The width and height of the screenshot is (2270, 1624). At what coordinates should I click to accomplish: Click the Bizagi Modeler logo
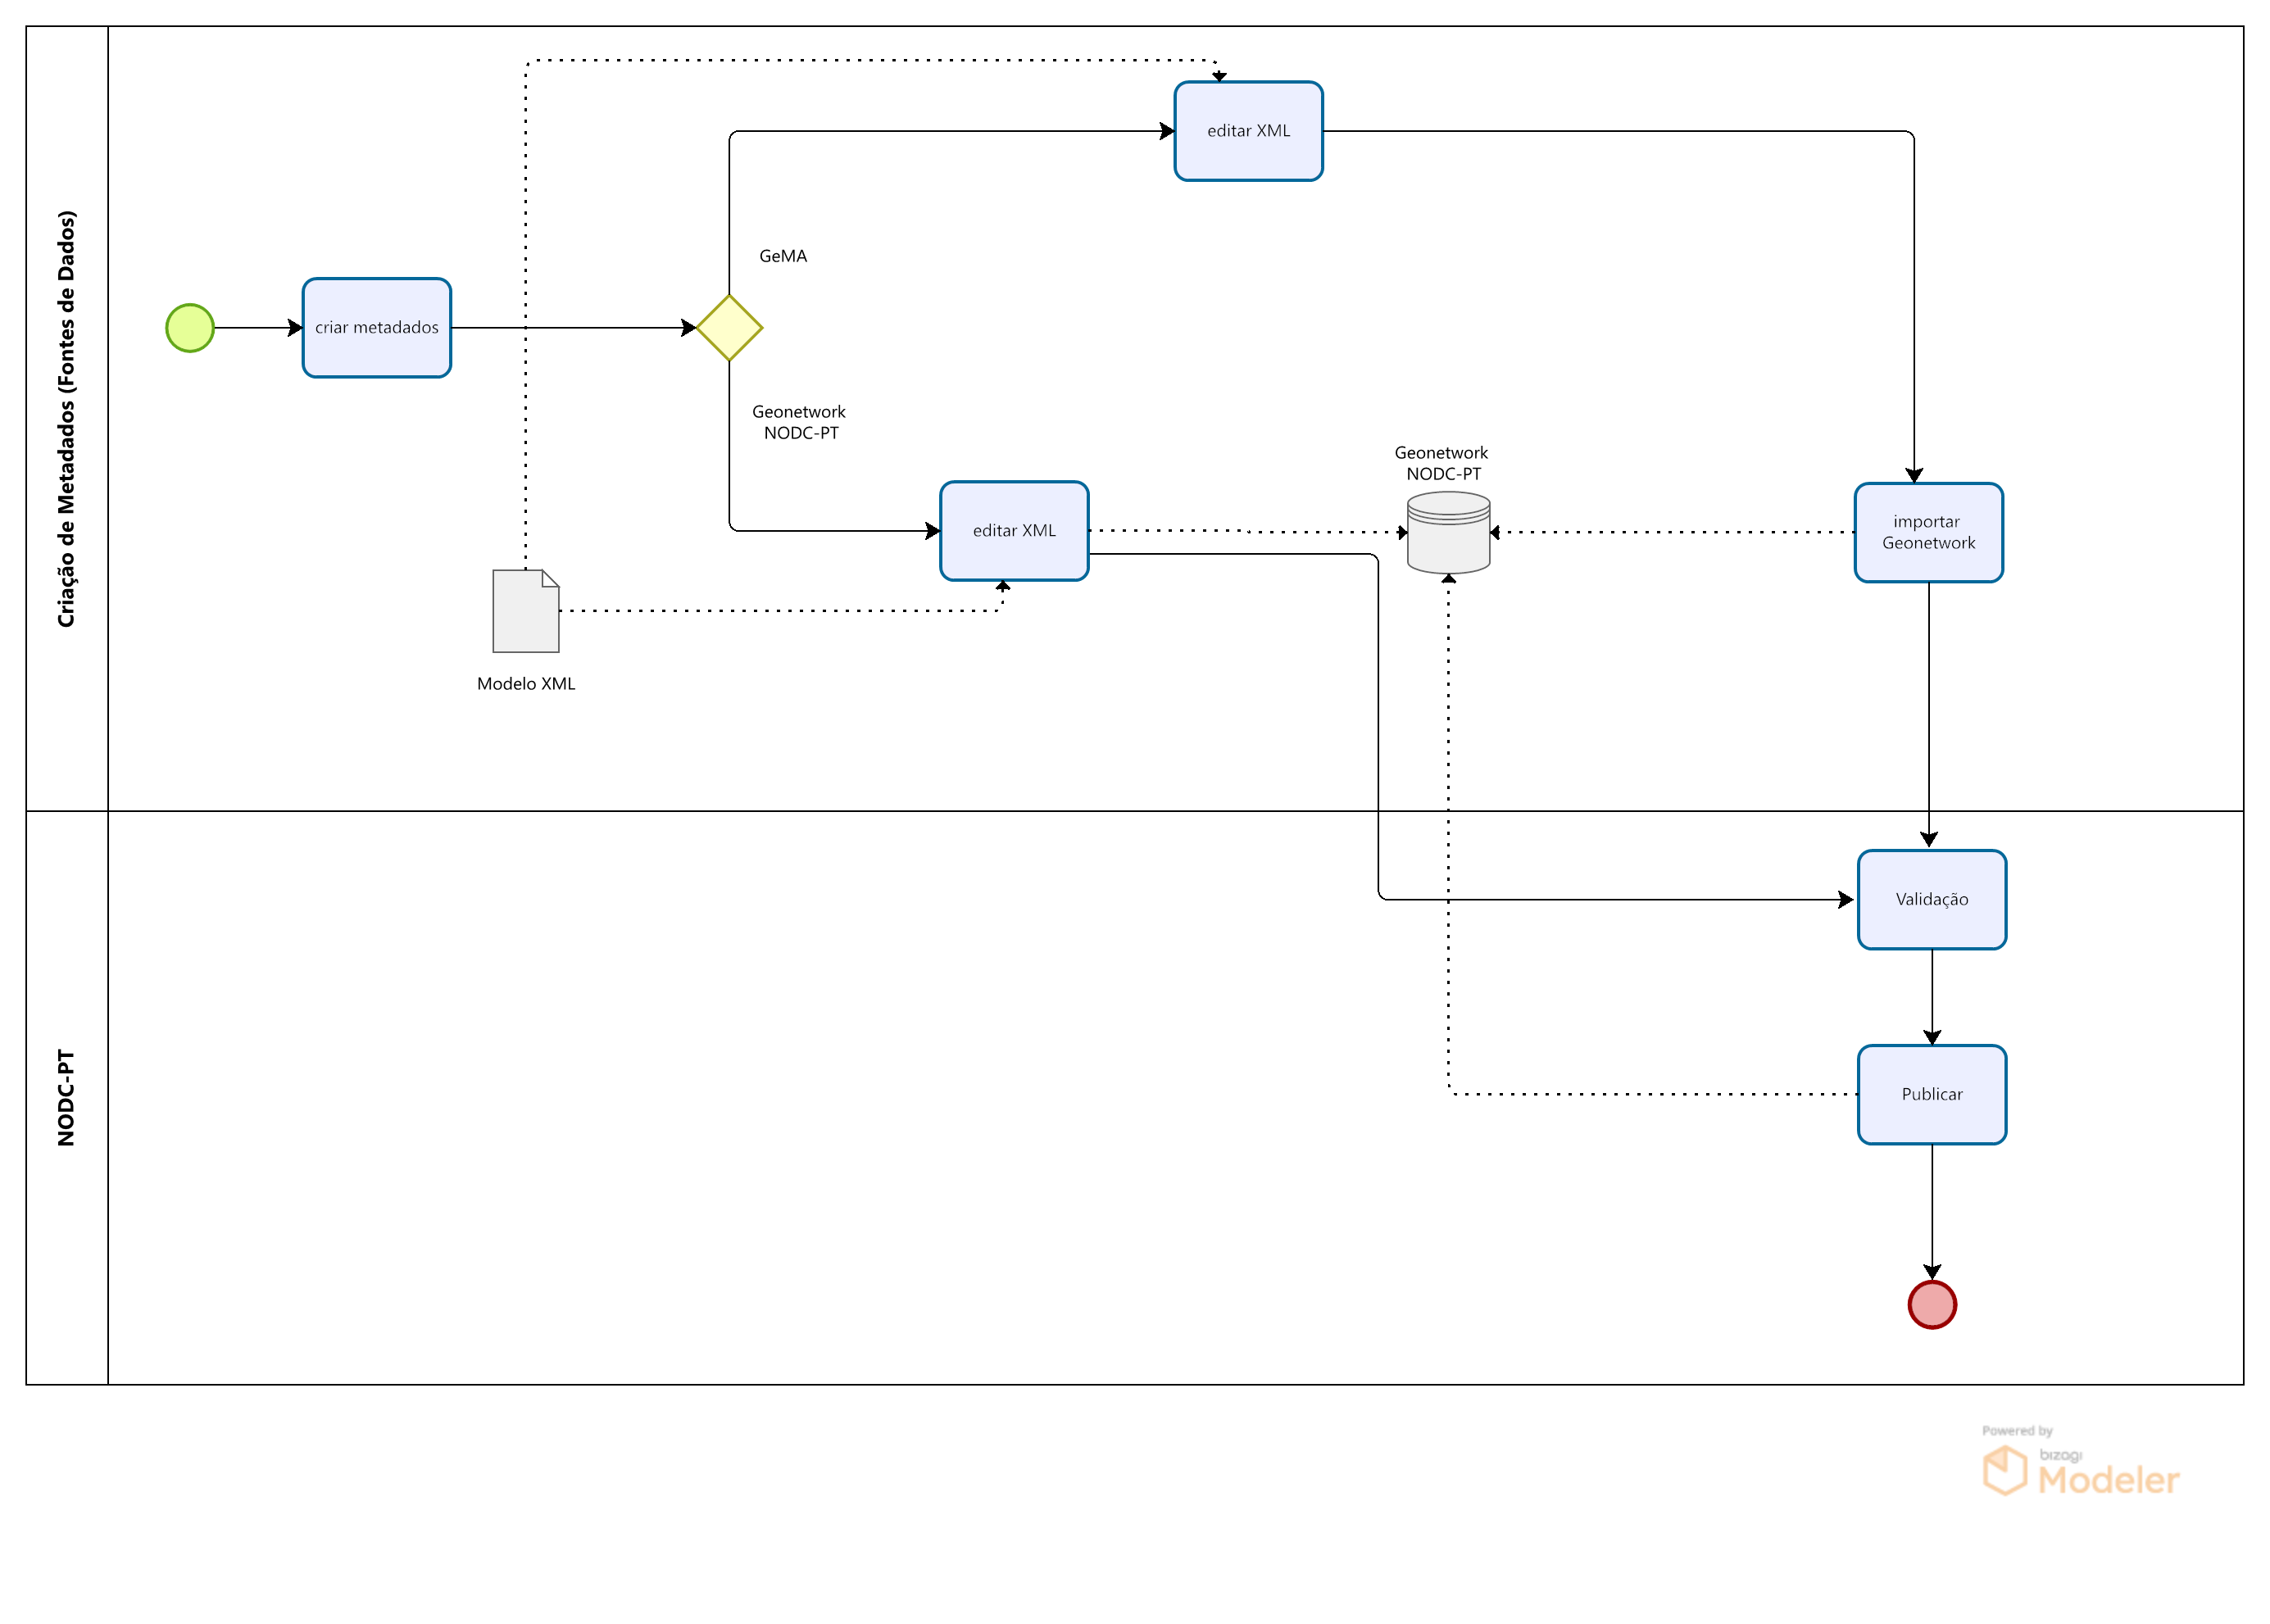[x=2080, y=1473]
